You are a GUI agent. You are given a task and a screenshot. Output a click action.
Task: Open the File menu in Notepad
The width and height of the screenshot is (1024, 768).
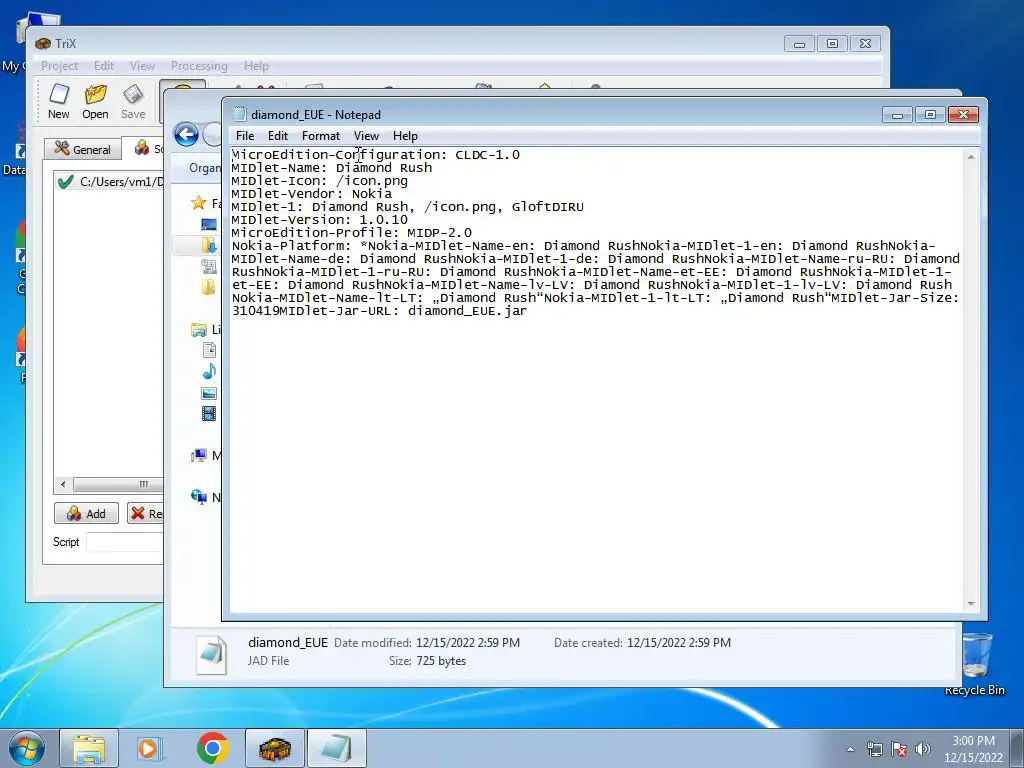point(245,136)
